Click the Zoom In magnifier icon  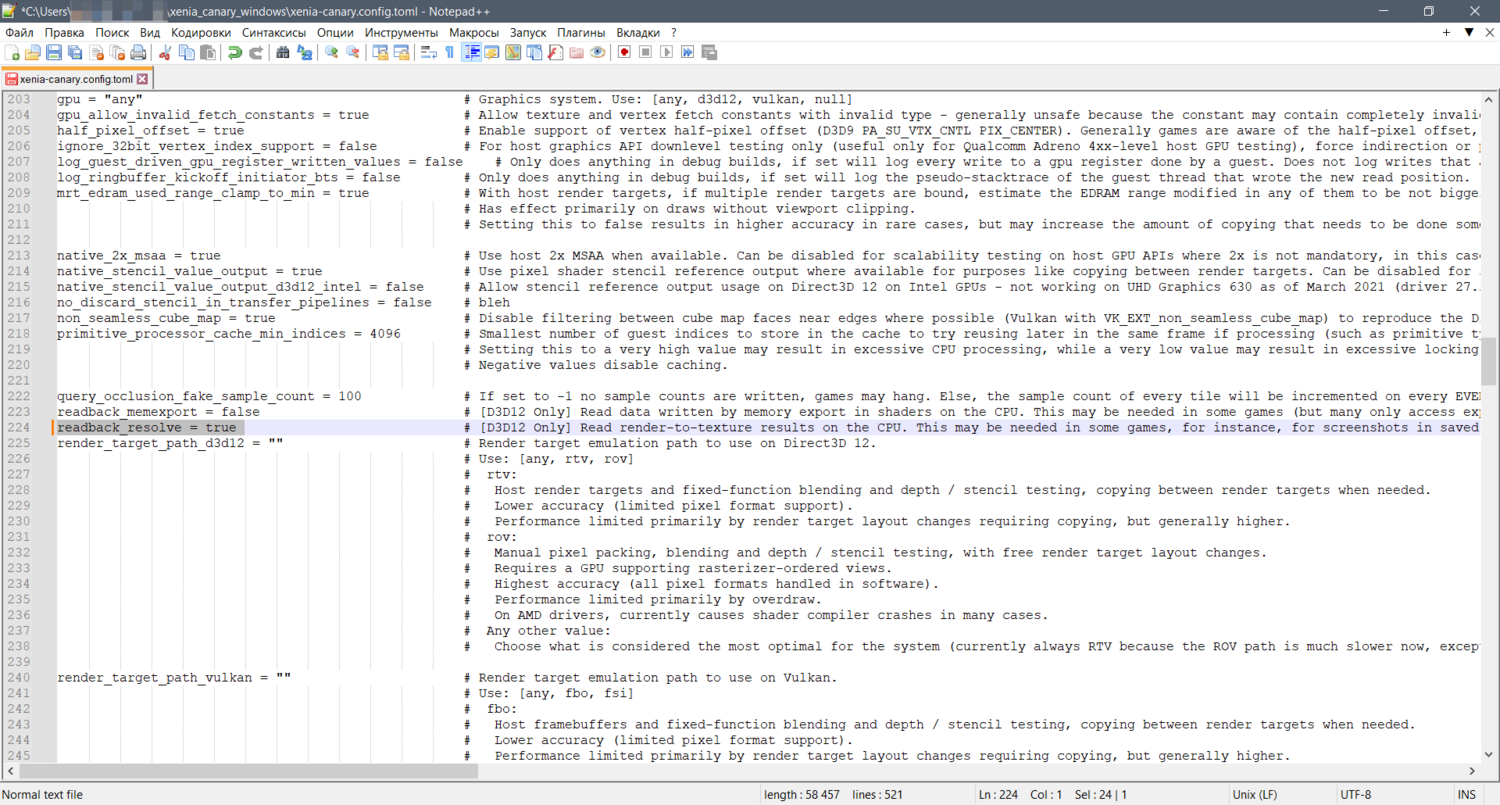pyautogui.click(x=331, y=53)
